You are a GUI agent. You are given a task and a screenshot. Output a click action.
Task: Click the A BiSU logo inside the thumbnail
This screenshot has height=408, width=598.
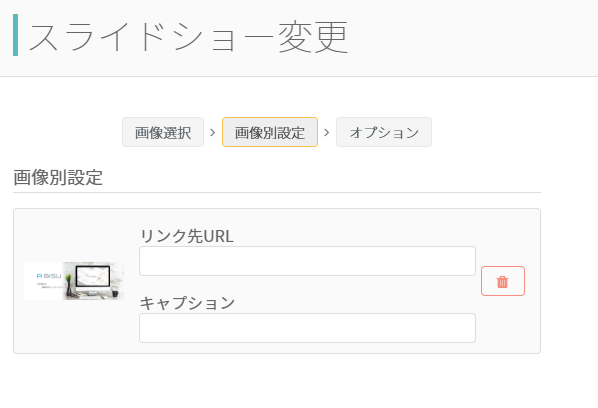[49, 276]
